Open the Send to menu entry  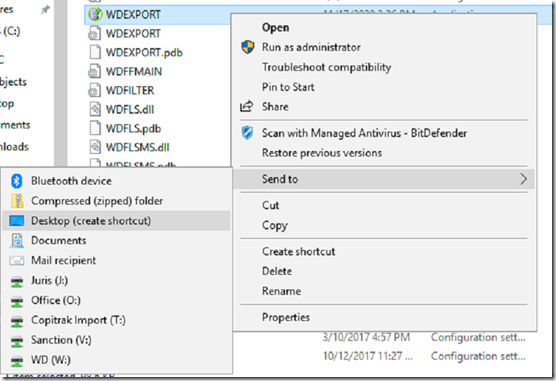pyautogui.click(x=384, y=179)
